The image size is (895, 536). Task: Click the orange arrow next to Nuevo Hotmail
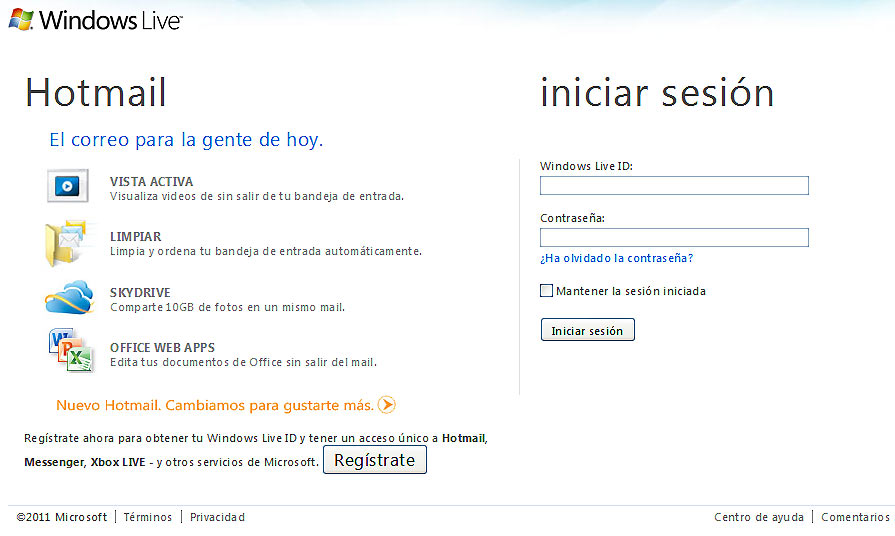pyautogui.click(x=387, y=405)
